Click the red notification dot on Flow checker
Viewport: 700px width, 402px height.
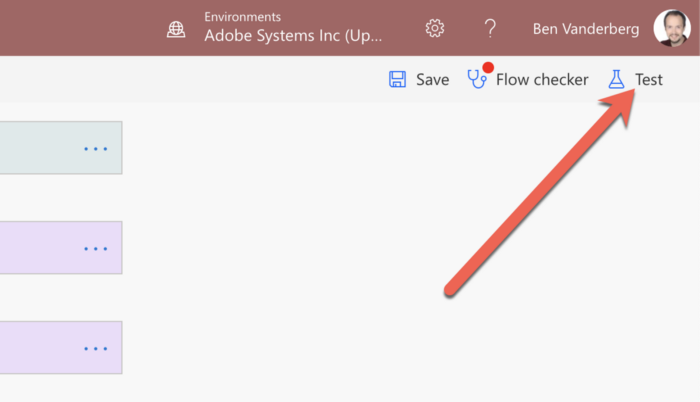coord(488,68)
